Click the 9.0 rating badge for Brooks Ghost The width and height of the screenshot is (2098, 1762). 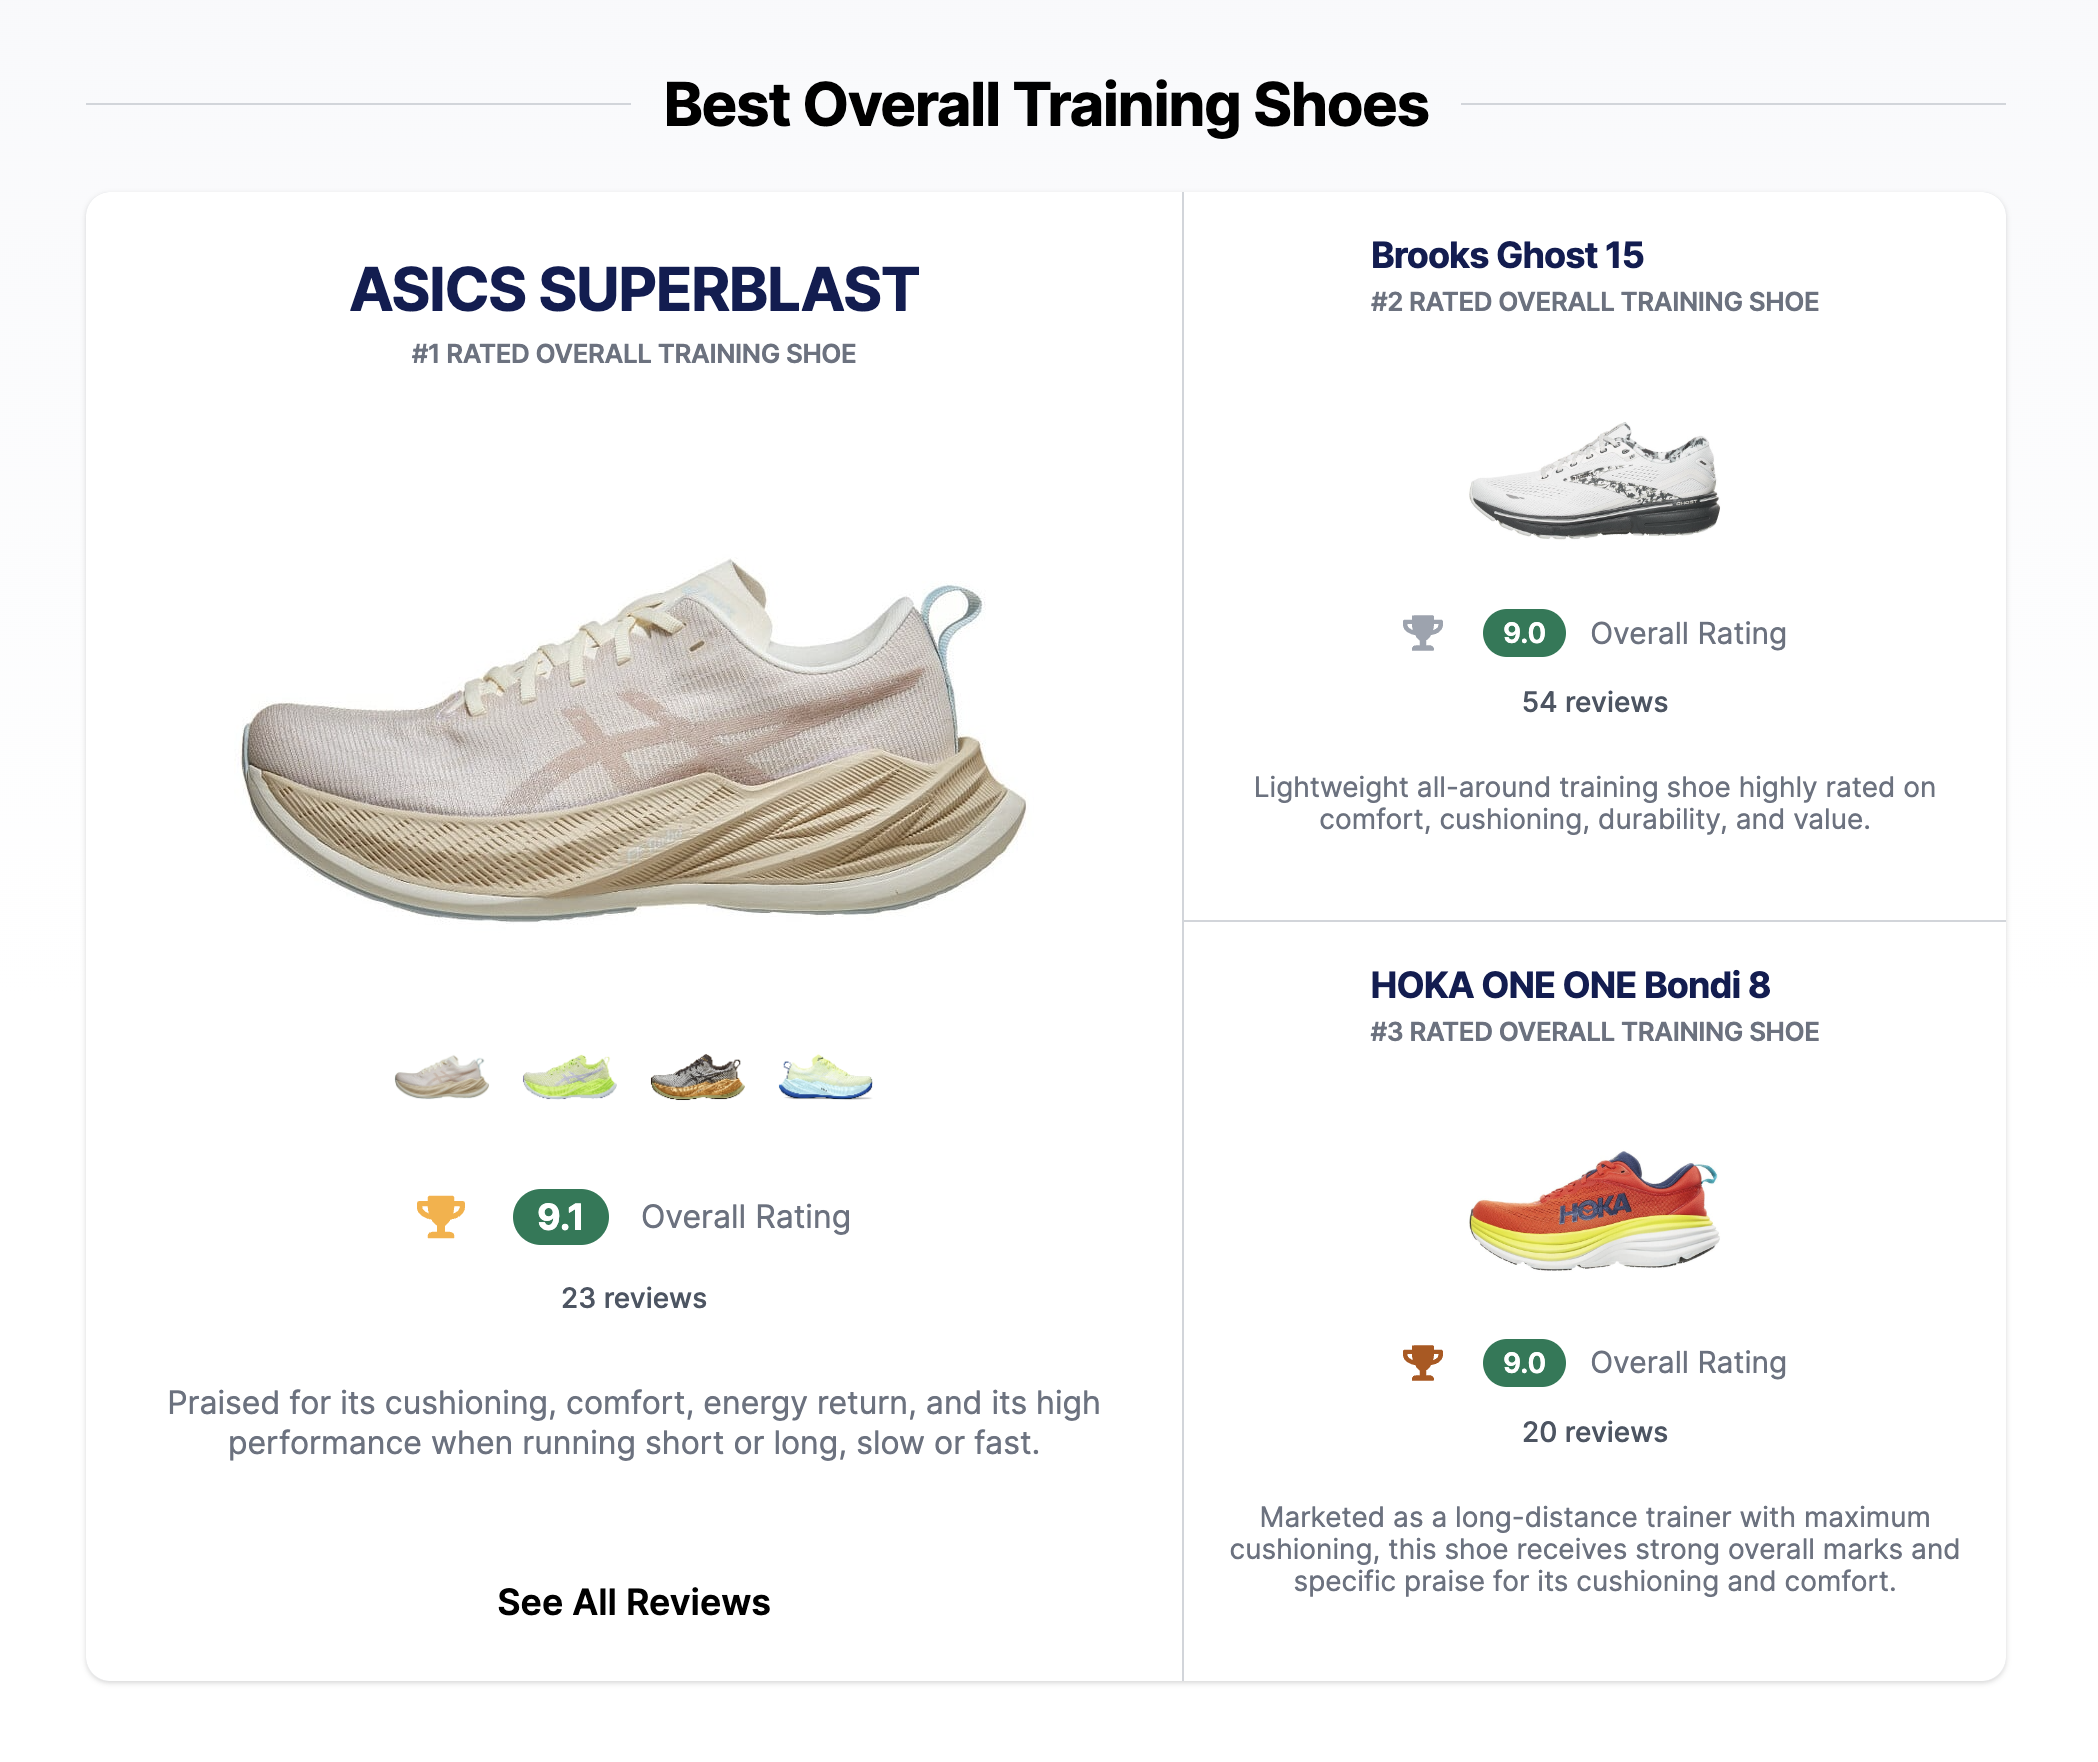point(1524,633)
